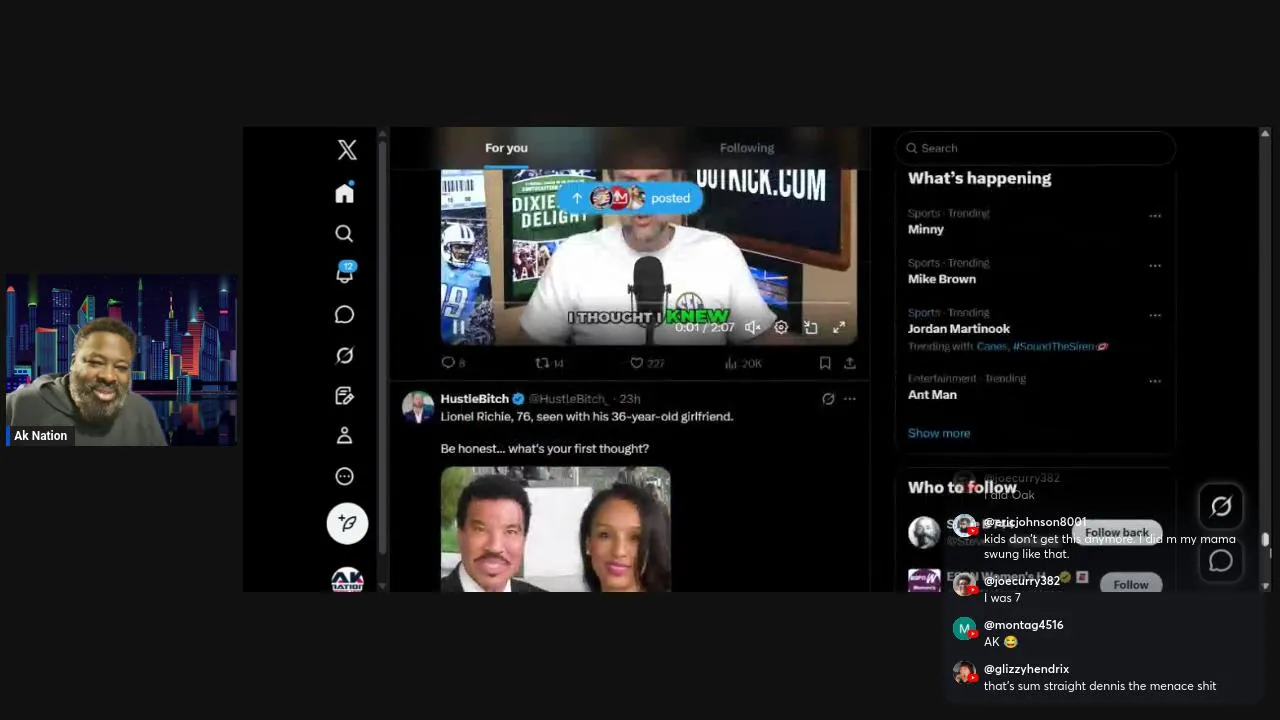Click the X logo in sidebar
The height and width of the screenshot is (720, 1280).
[347, 150]
